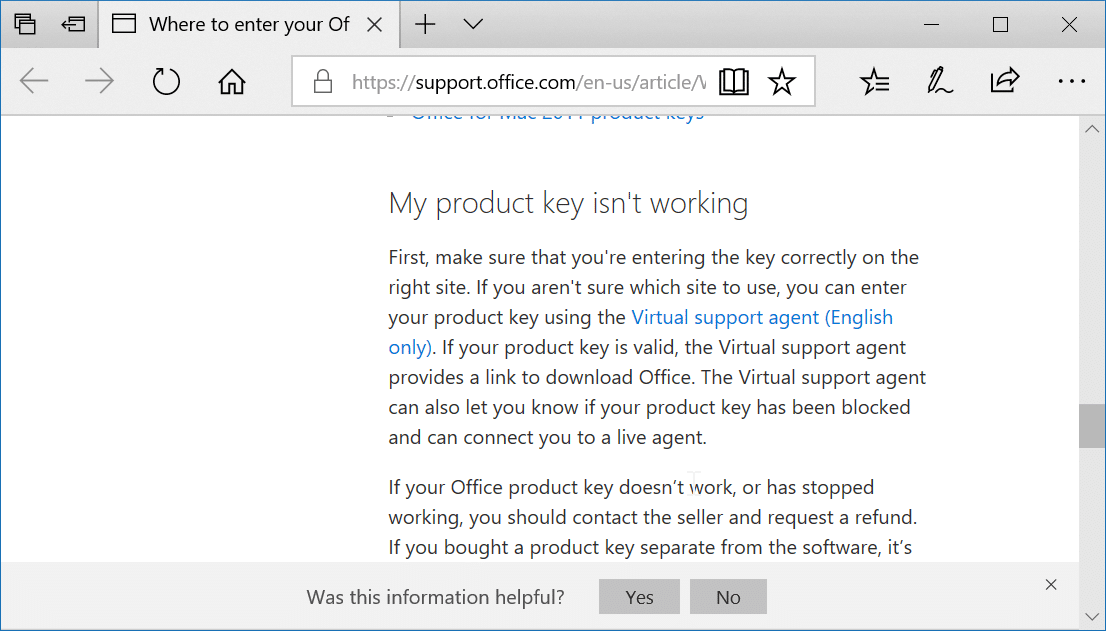Add web notes with pen icon
This screenshot has height=631, width=1106.
(940, 82)
